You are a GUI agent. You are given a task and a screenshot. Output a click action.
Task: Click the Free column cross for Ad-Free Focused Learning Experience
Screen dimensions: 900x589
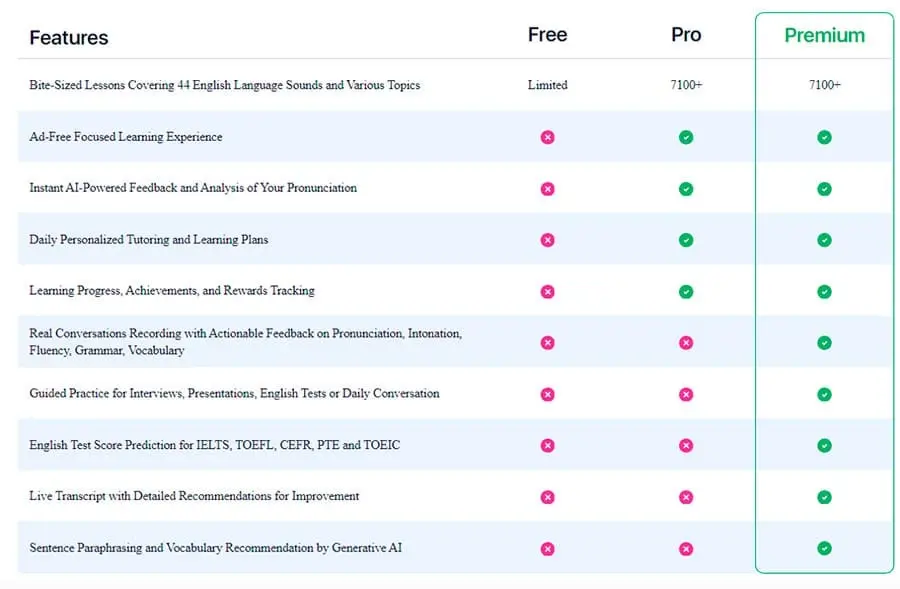pos(548,137)
